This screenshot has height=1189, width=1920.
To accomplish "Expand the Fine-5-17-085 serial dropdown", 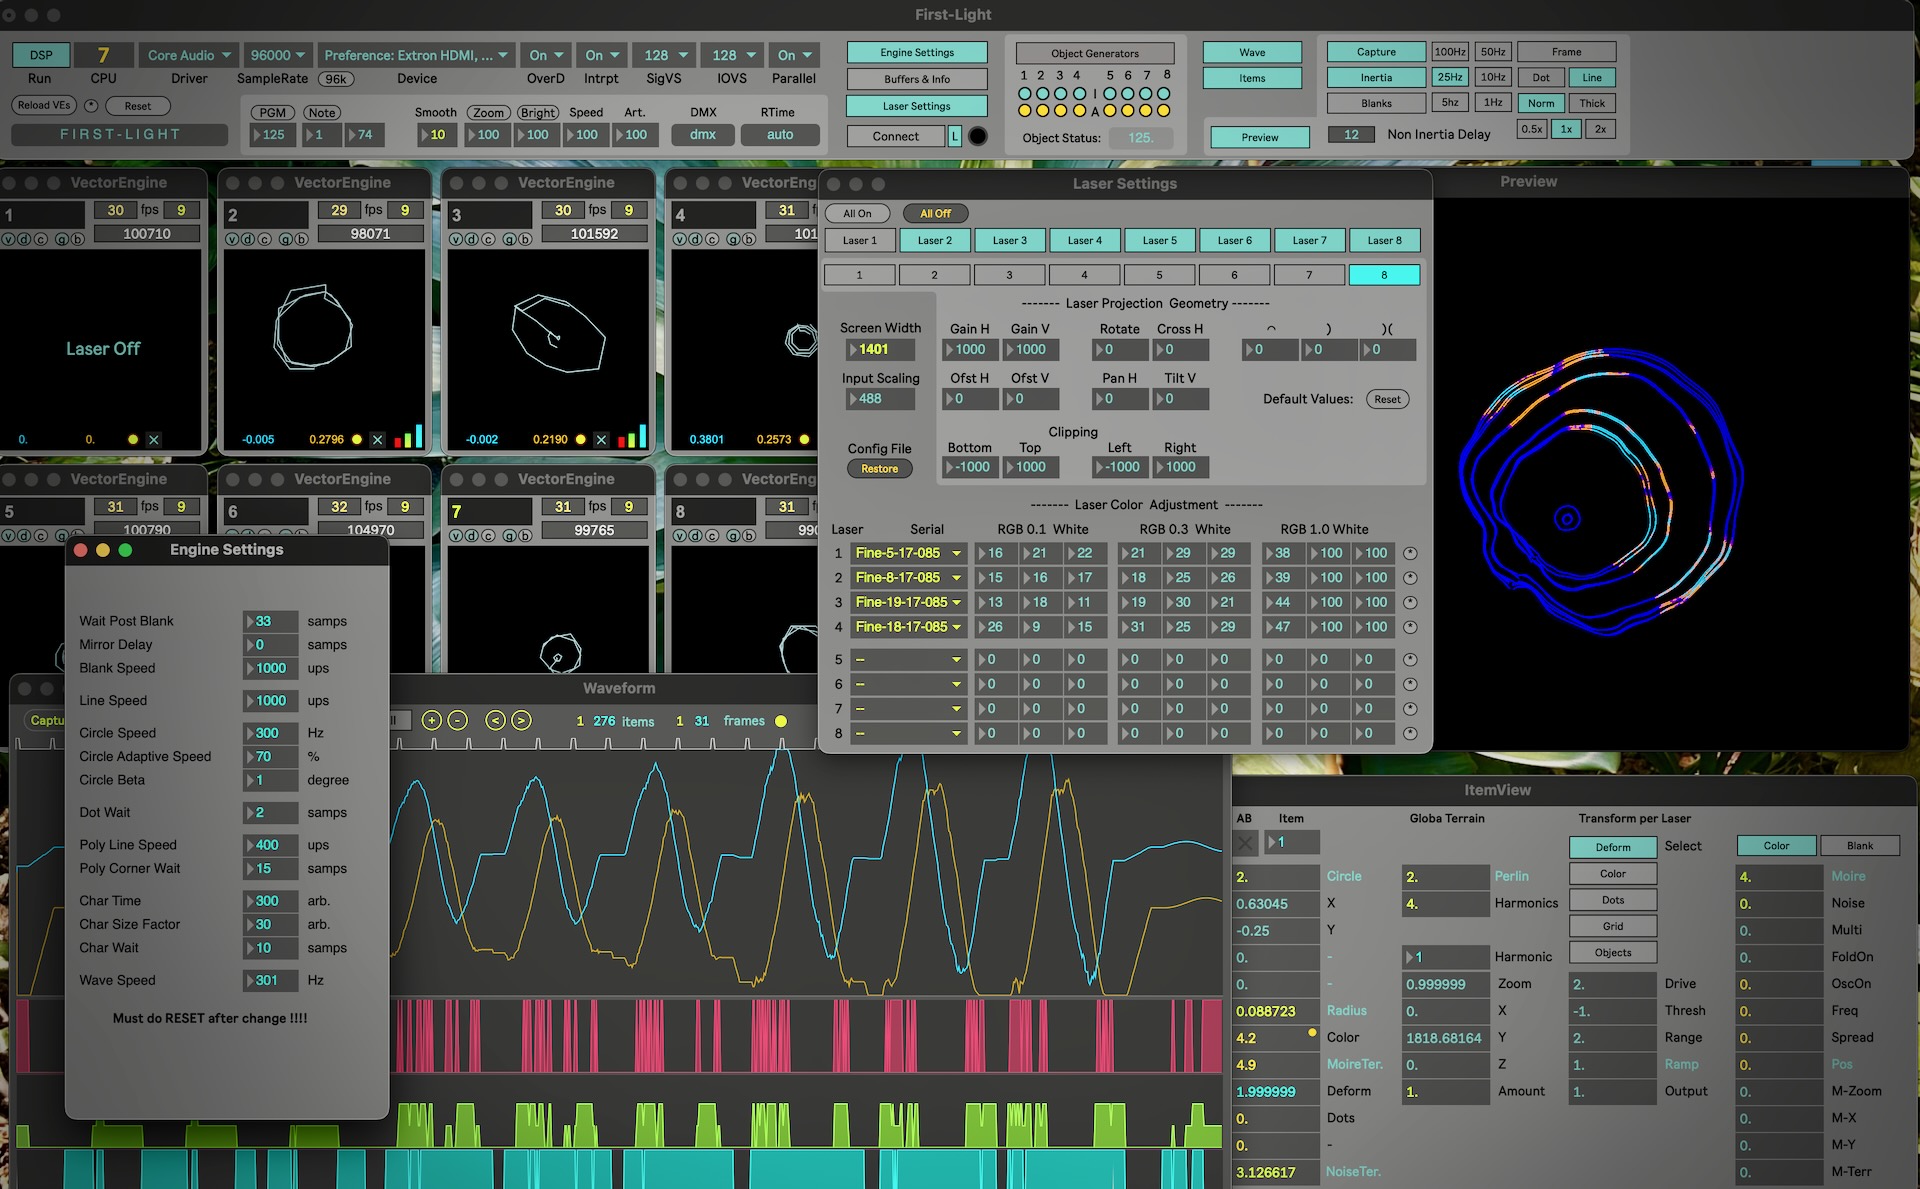I will 956,553.
